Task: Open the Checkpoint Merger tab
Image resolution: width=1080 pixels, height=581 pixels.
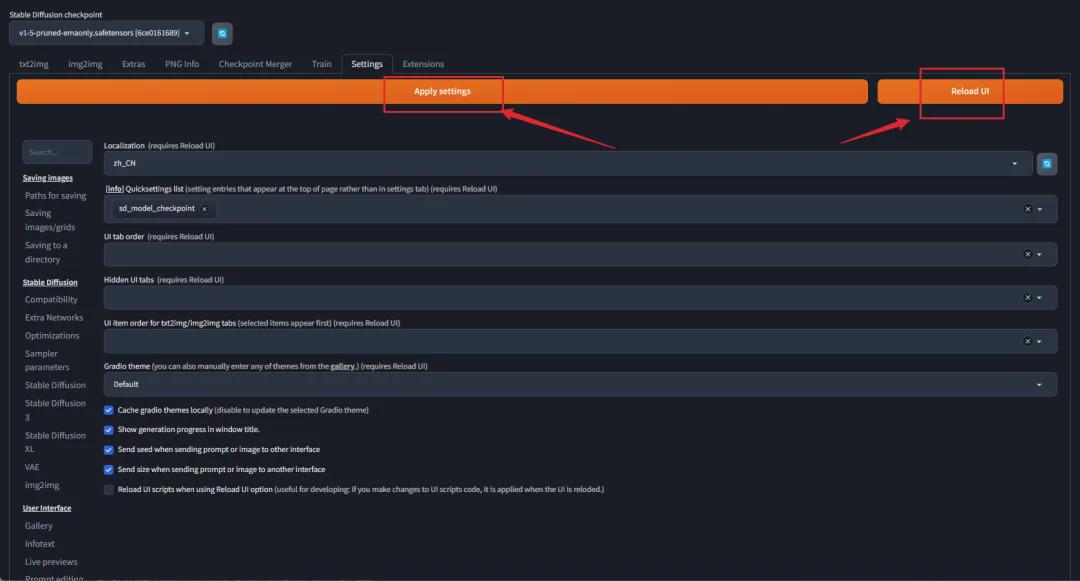Action: click(x=255, y=64)
